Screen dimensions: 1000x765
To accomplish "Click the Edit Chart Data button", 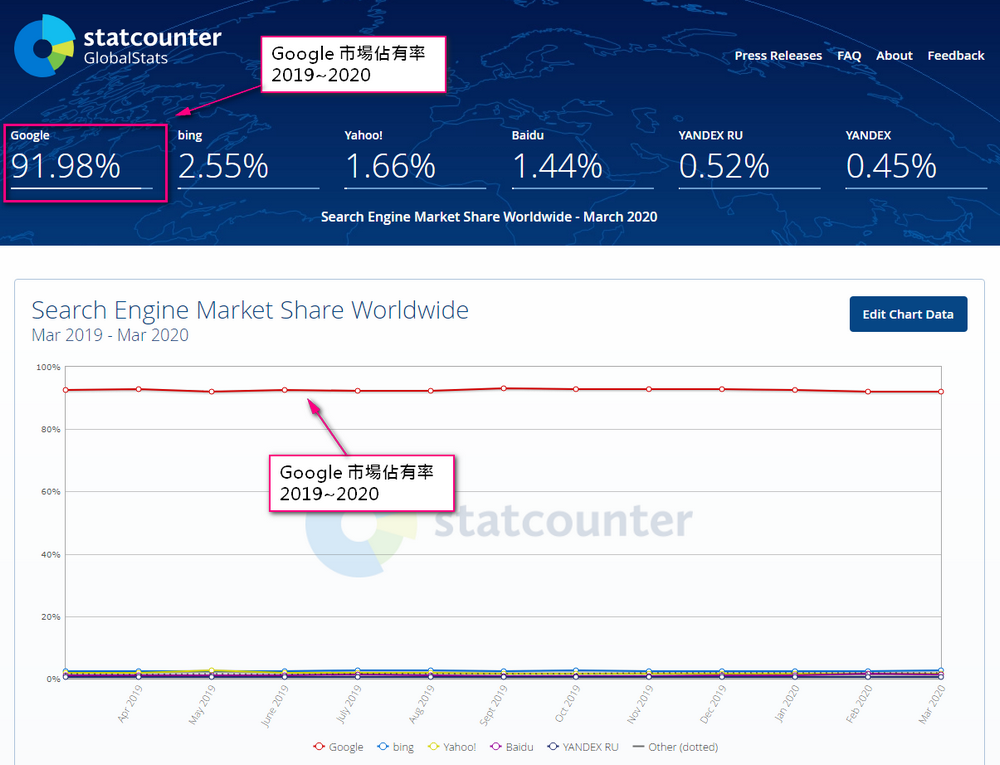I will point(908,314).
